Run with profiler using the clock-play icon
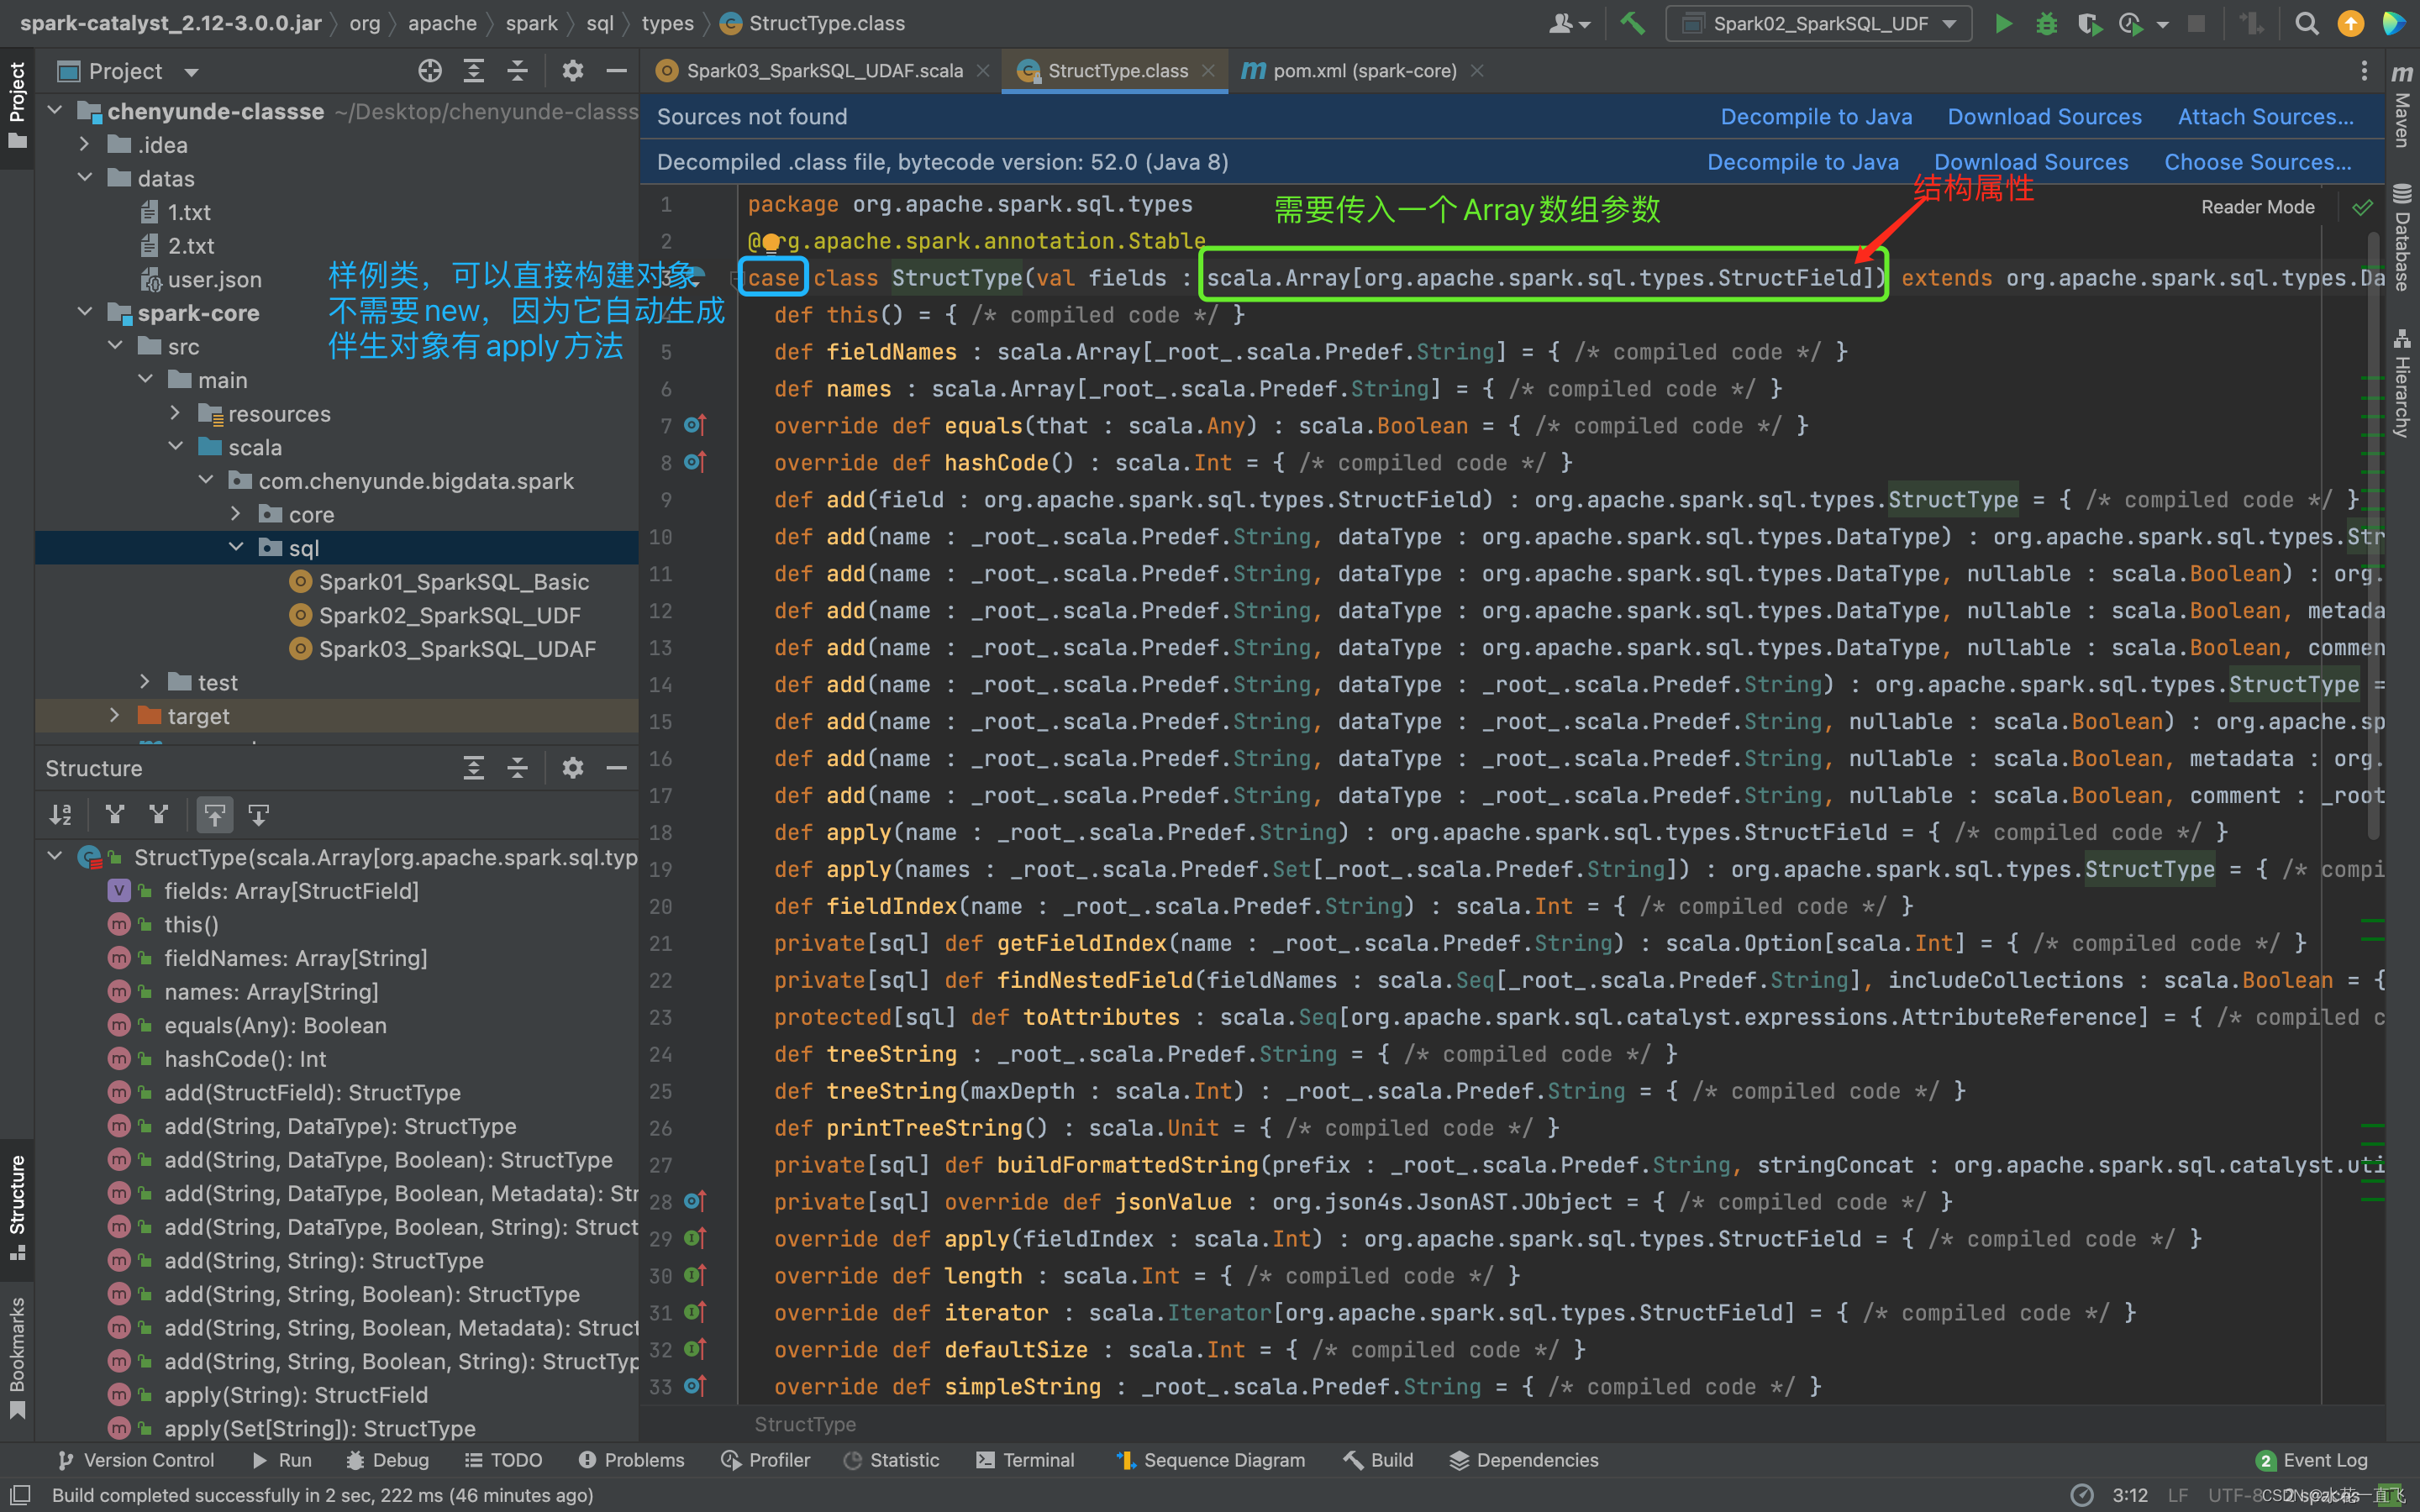Image resolution: width=2420 pixels, height=1512 pixels. point(2131,24)
